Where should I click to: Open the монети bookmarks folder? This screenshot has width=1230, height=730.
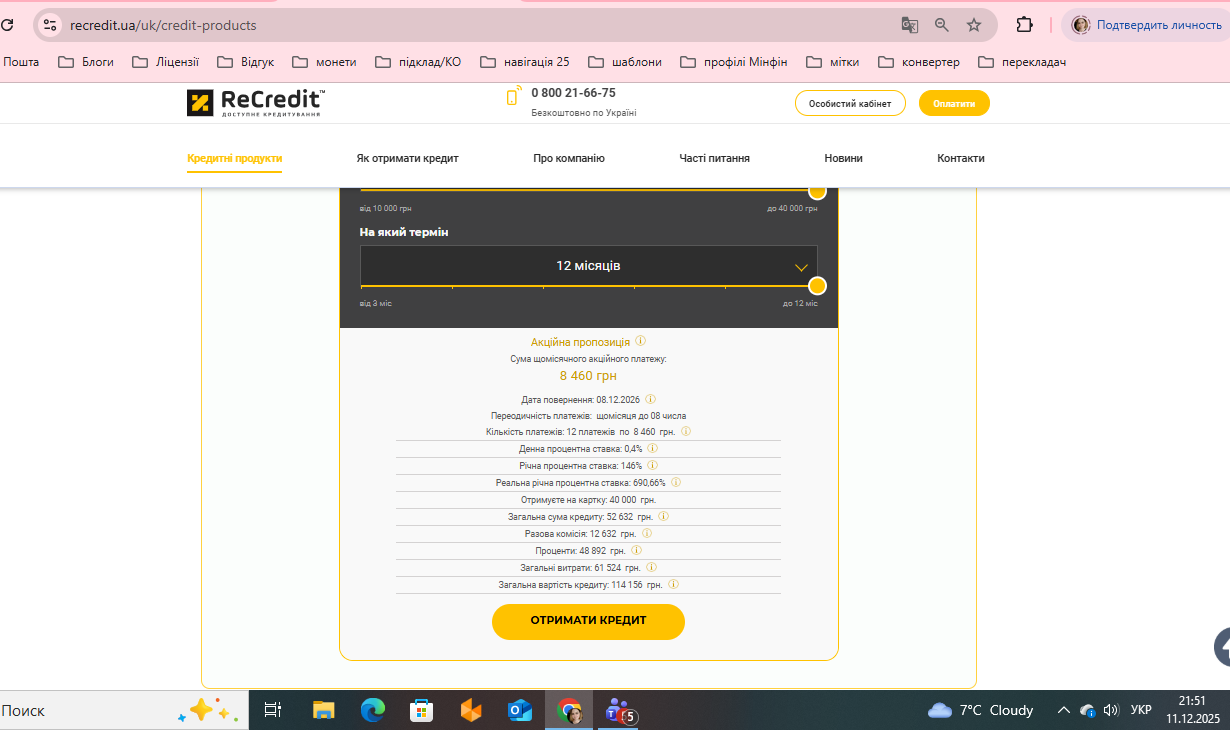click(324, 62)
